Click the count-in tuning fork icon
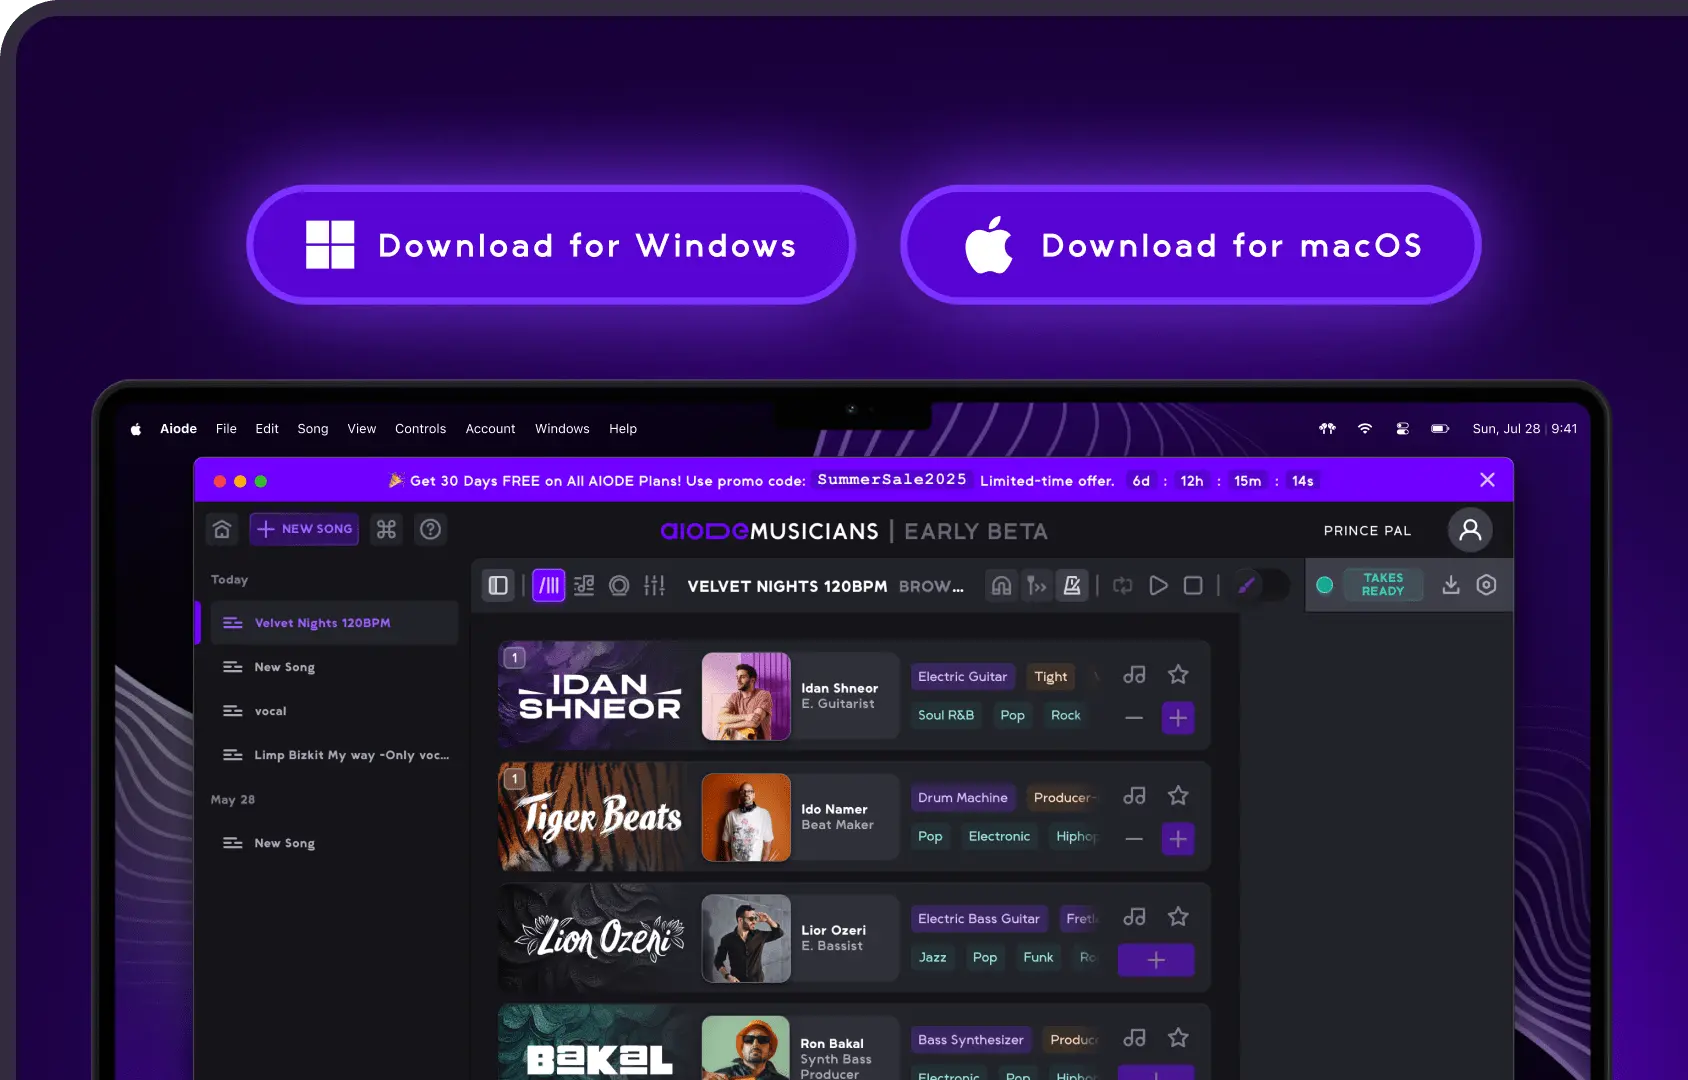 [x=1036, y=585]
